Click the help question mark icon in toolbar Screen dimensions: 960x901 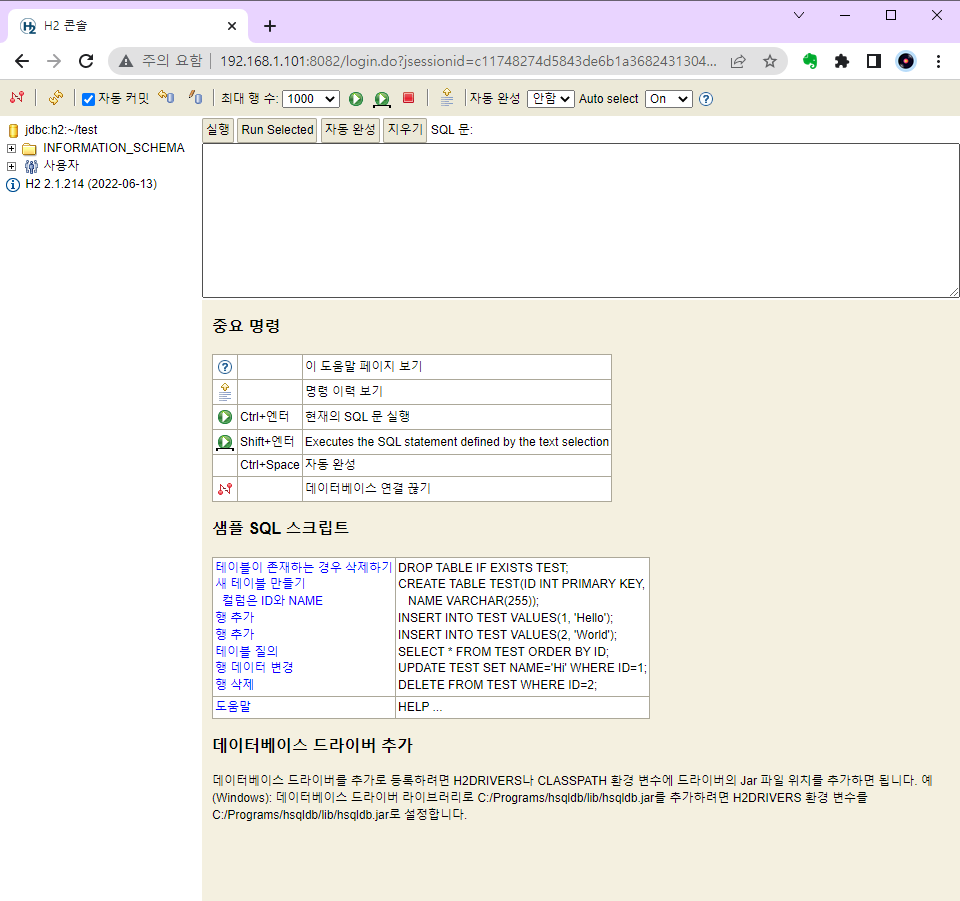click(x=706, y=99)
